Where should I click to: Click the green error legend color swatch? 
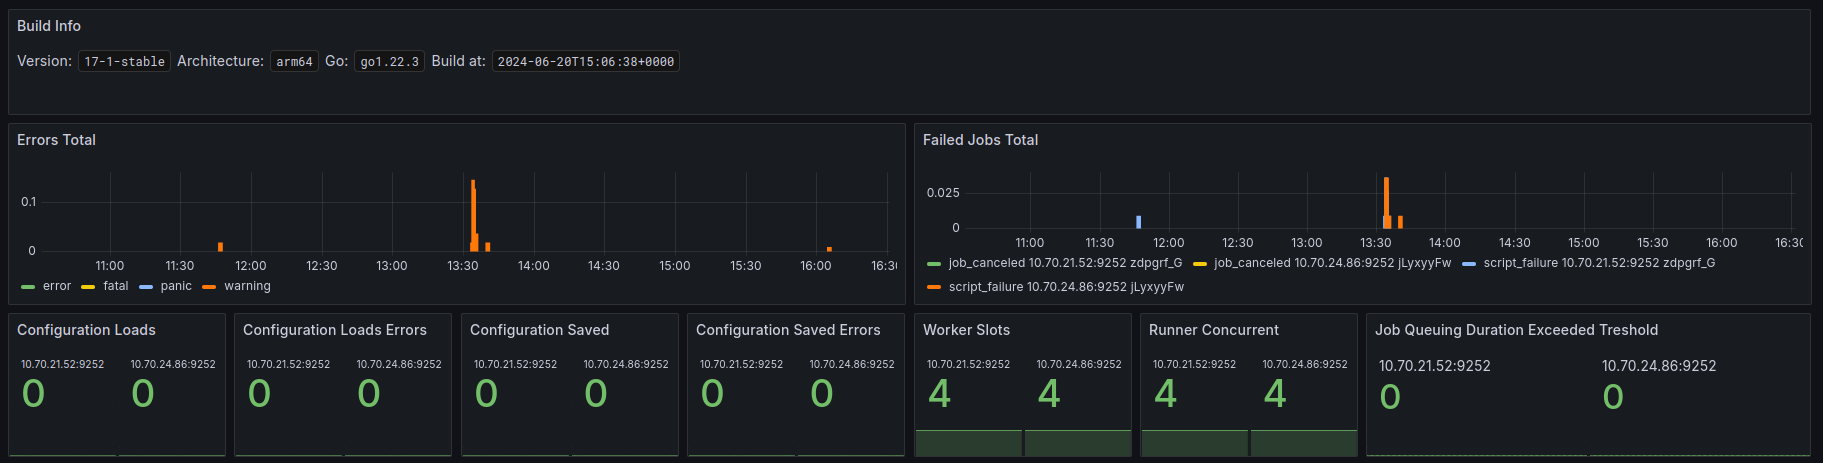tap(28, 287)
